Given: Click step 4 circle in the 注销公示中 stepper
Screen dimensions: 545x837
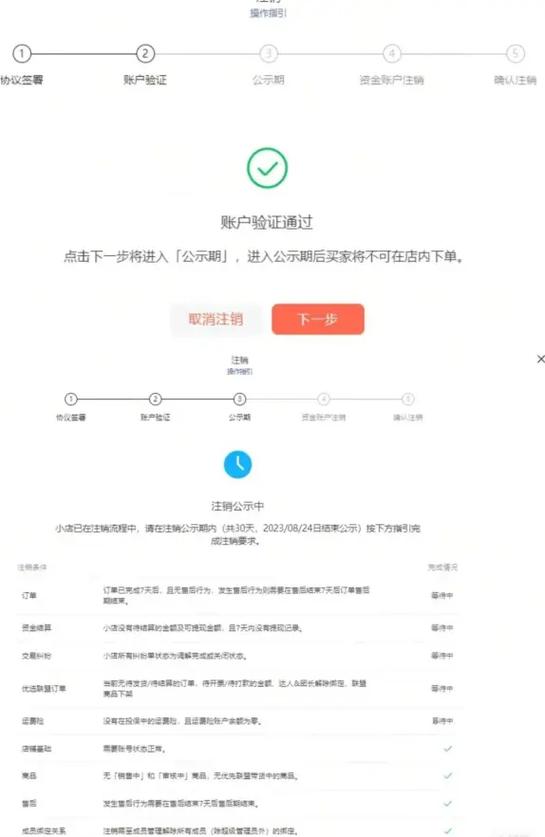Looking at the screenshot, I should (323, 399).
